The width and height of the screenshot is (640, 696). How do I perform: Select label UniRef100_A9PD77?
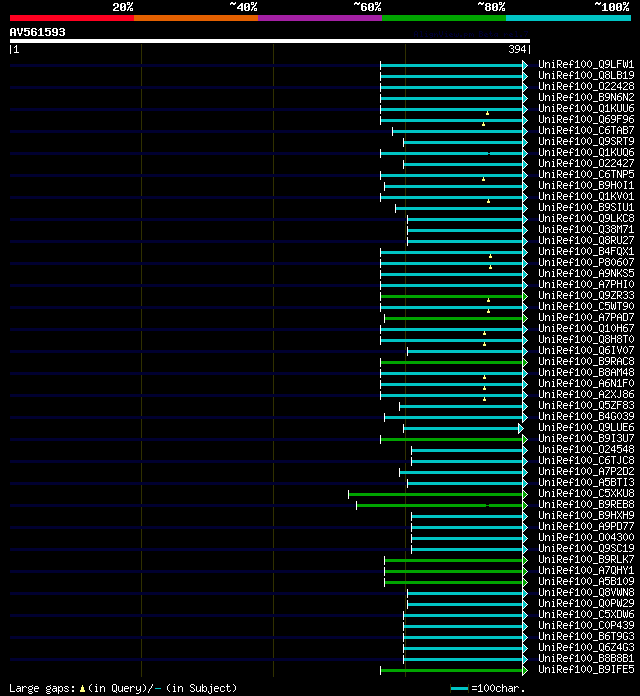(586, 526)
